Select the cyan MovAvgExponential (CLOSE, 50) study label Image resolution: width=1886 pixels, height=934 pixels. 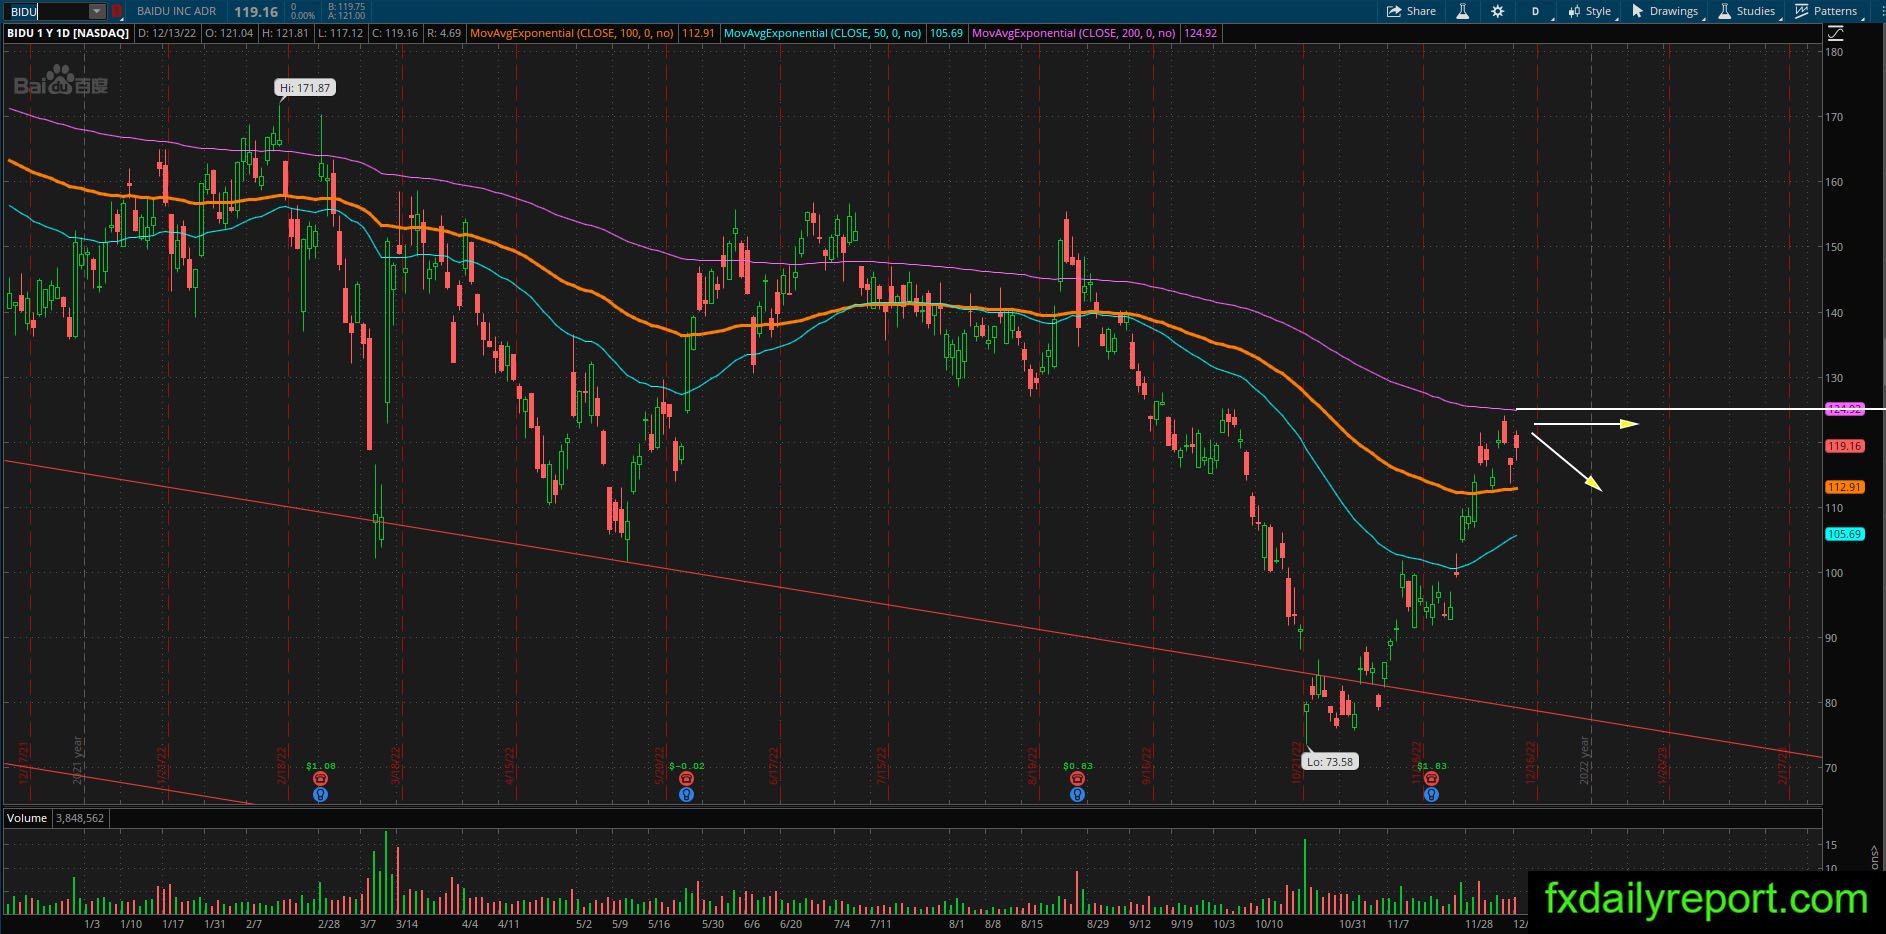point(822,33)
